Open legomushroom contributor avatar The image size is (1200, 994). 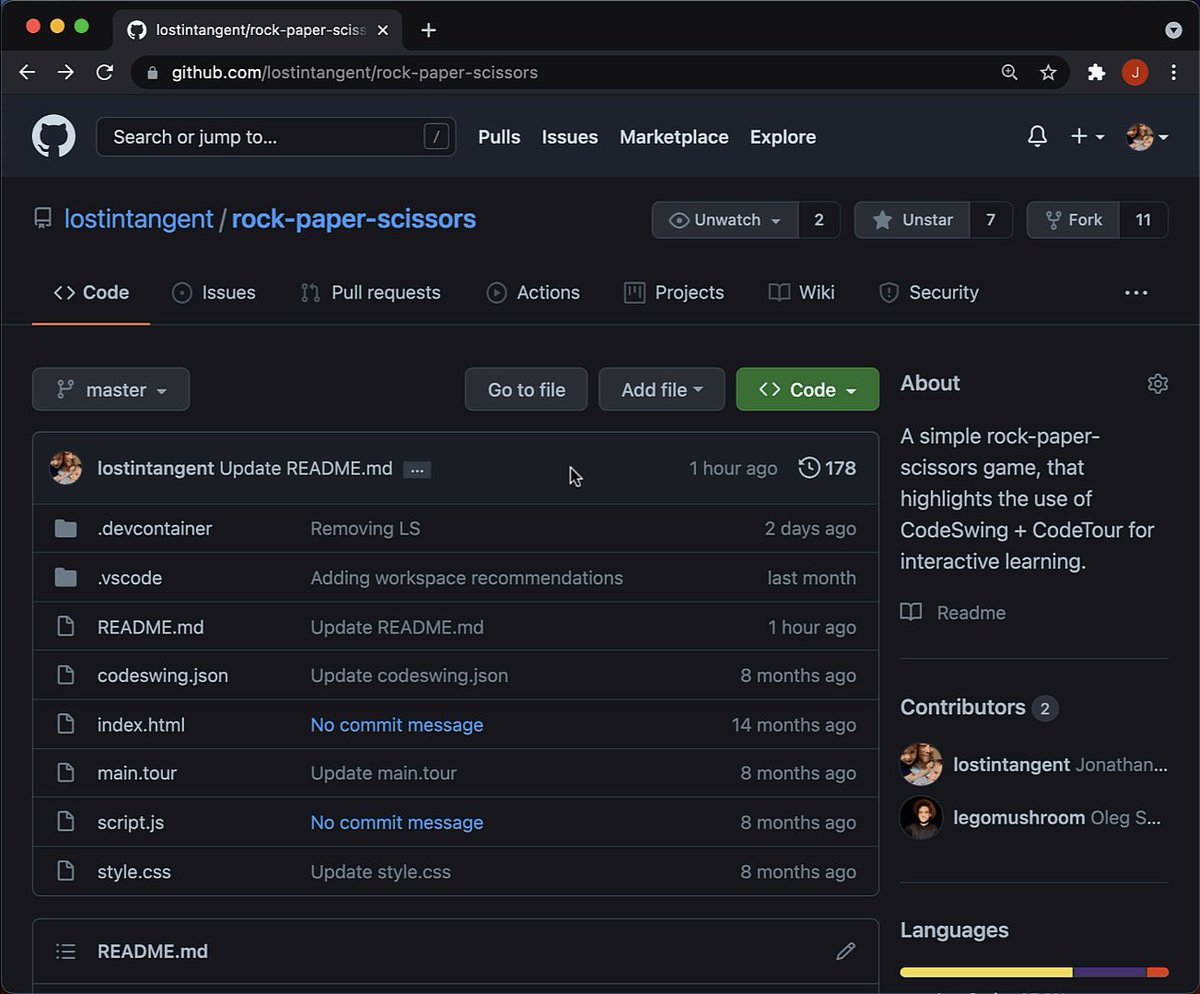click(x=921, y=817)
